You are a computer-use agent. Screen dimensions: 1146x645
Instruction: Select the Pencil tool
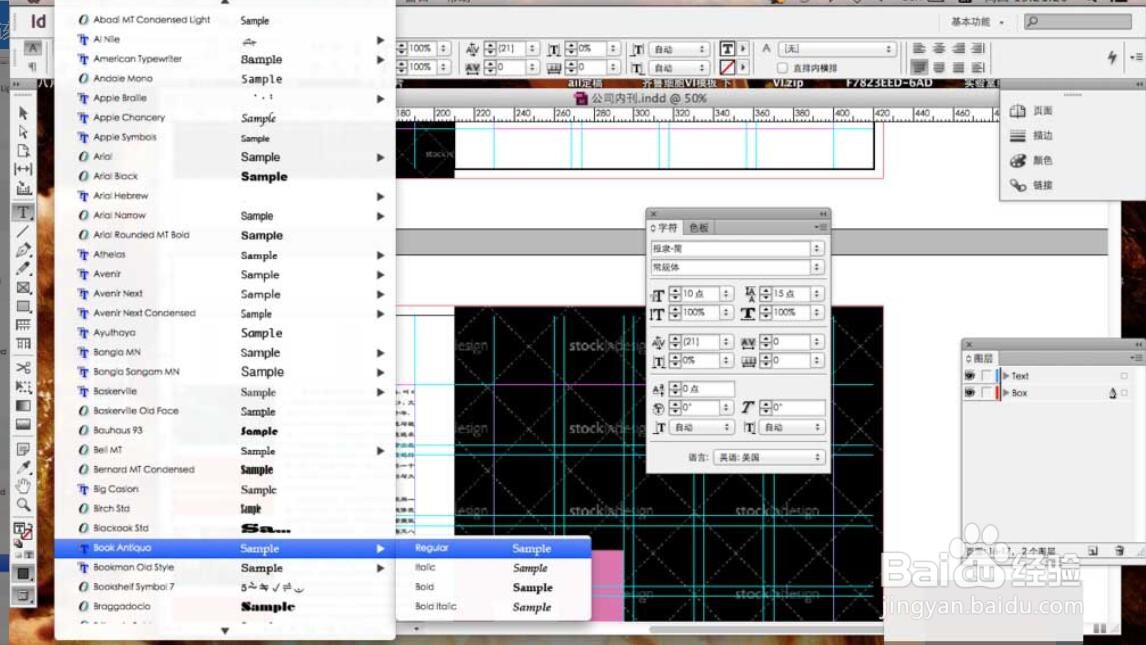click(x=23, y=269)
